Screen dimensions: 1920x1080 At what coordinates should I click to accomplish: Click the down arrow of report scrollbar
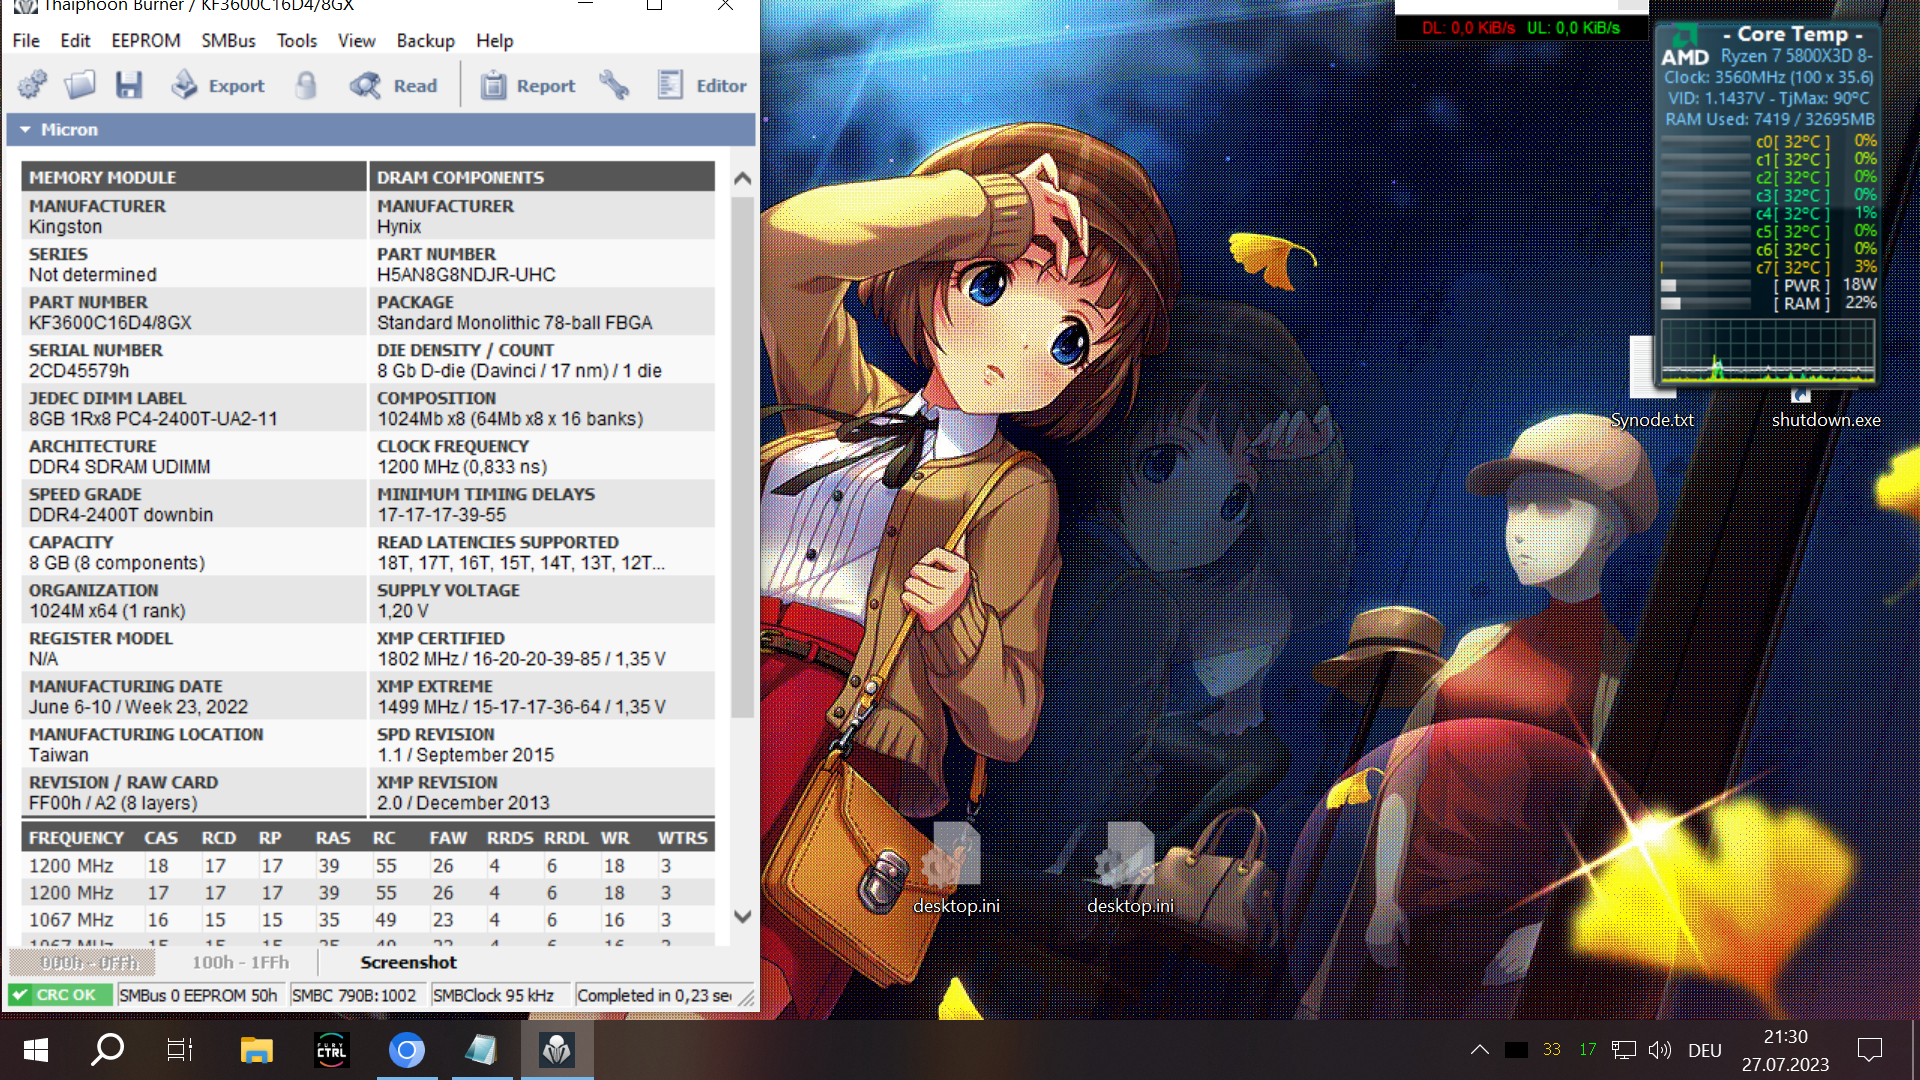[742, 916]
